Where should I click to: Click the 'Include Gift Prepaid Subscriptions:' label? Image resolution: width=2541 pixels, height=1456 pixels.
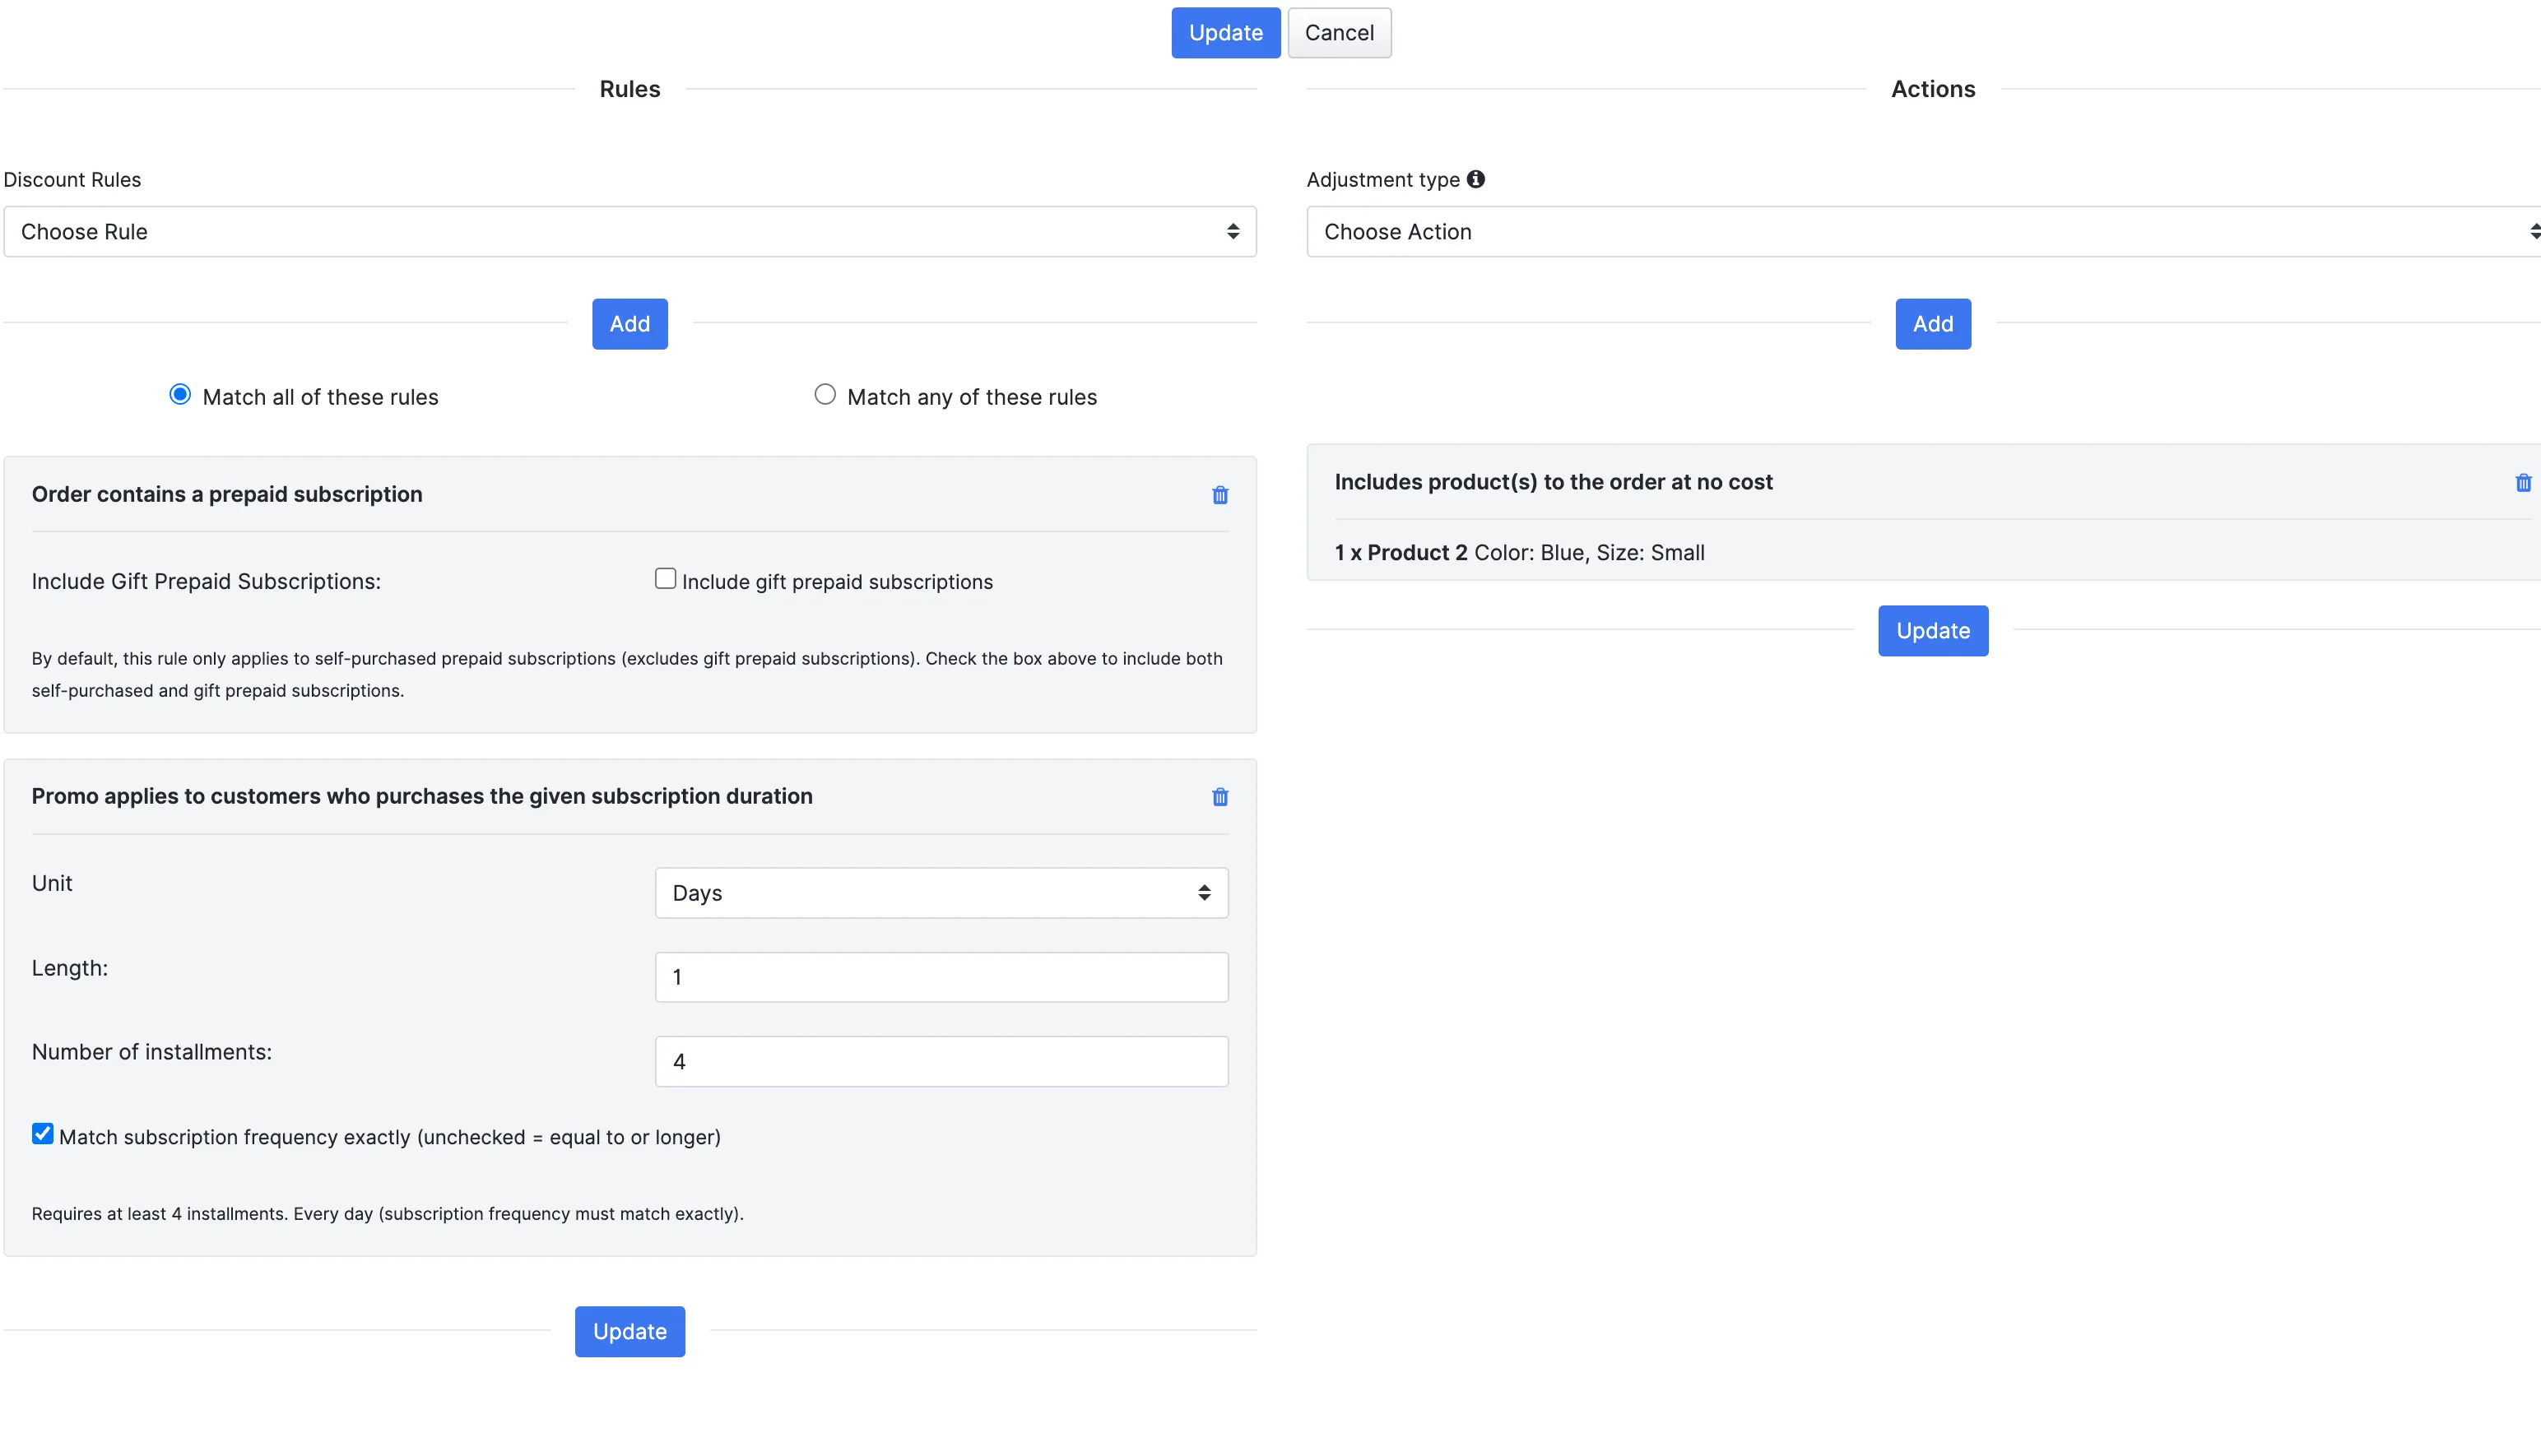[206, 582]
